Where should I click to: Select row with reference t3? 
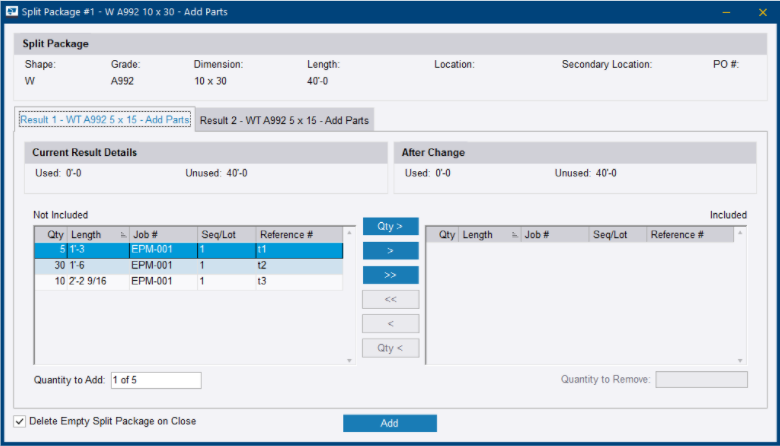(x=188, y=282)
